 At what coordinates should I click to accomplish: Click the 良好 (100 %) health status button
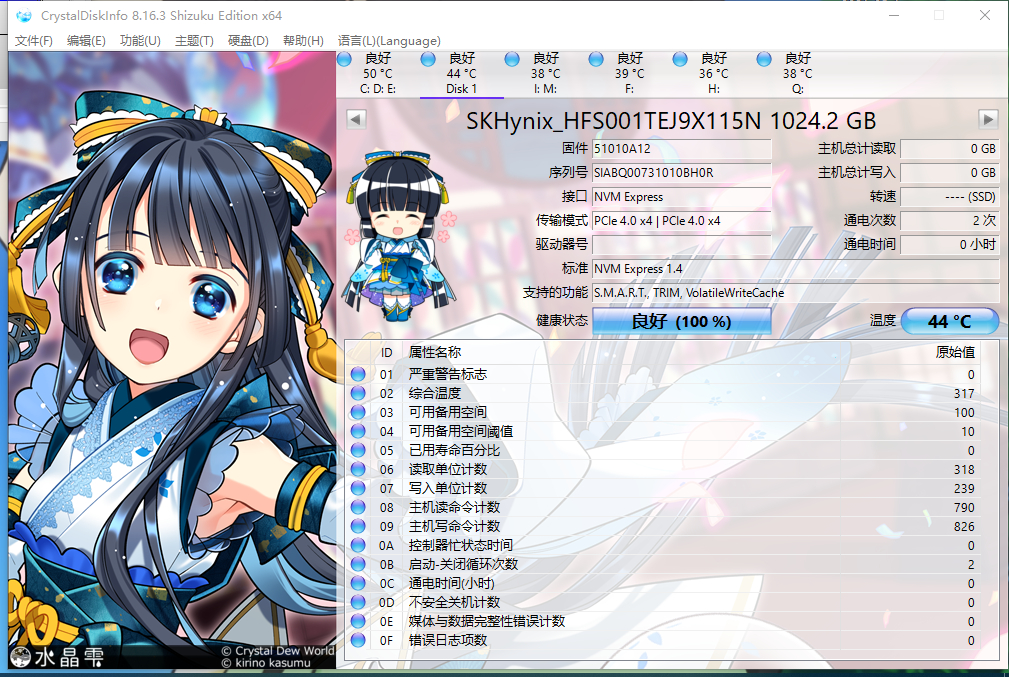[681, 320]
